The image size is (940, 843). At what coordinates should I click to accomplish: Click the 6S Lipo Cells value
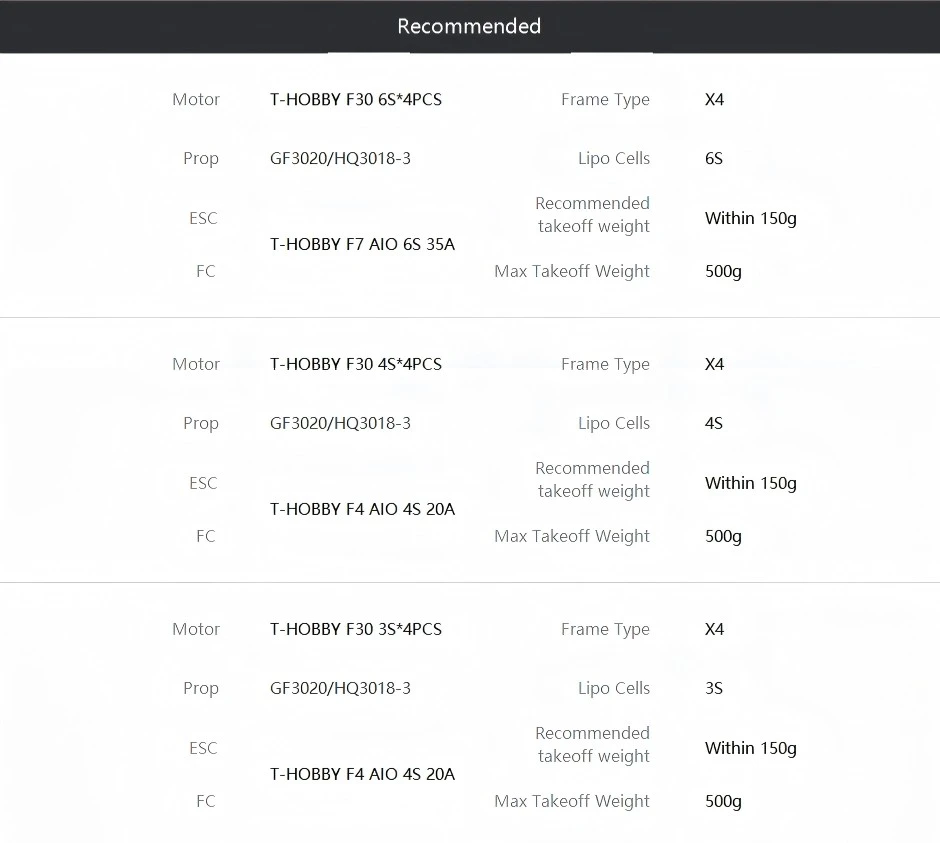(x=713, y=159)
